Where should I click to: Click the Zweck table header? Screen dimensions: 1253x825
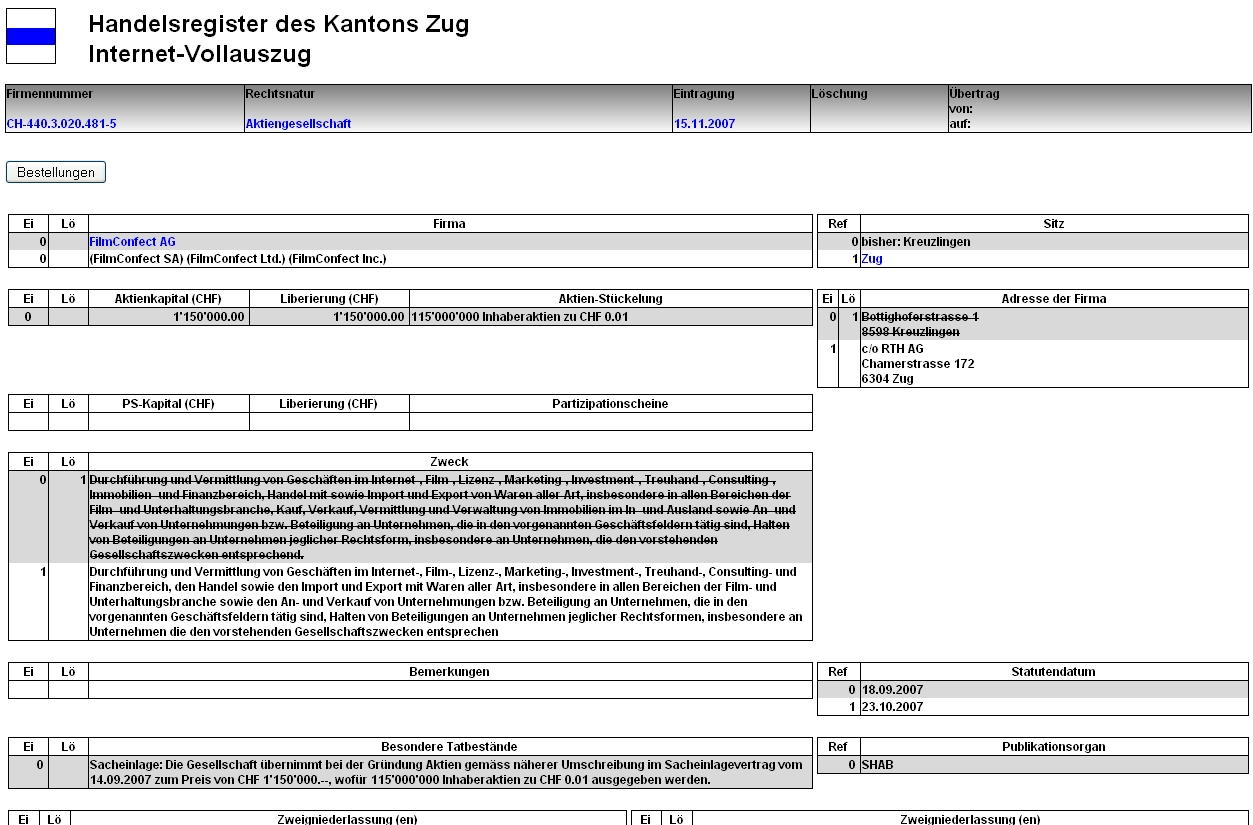tap(449, 462)
